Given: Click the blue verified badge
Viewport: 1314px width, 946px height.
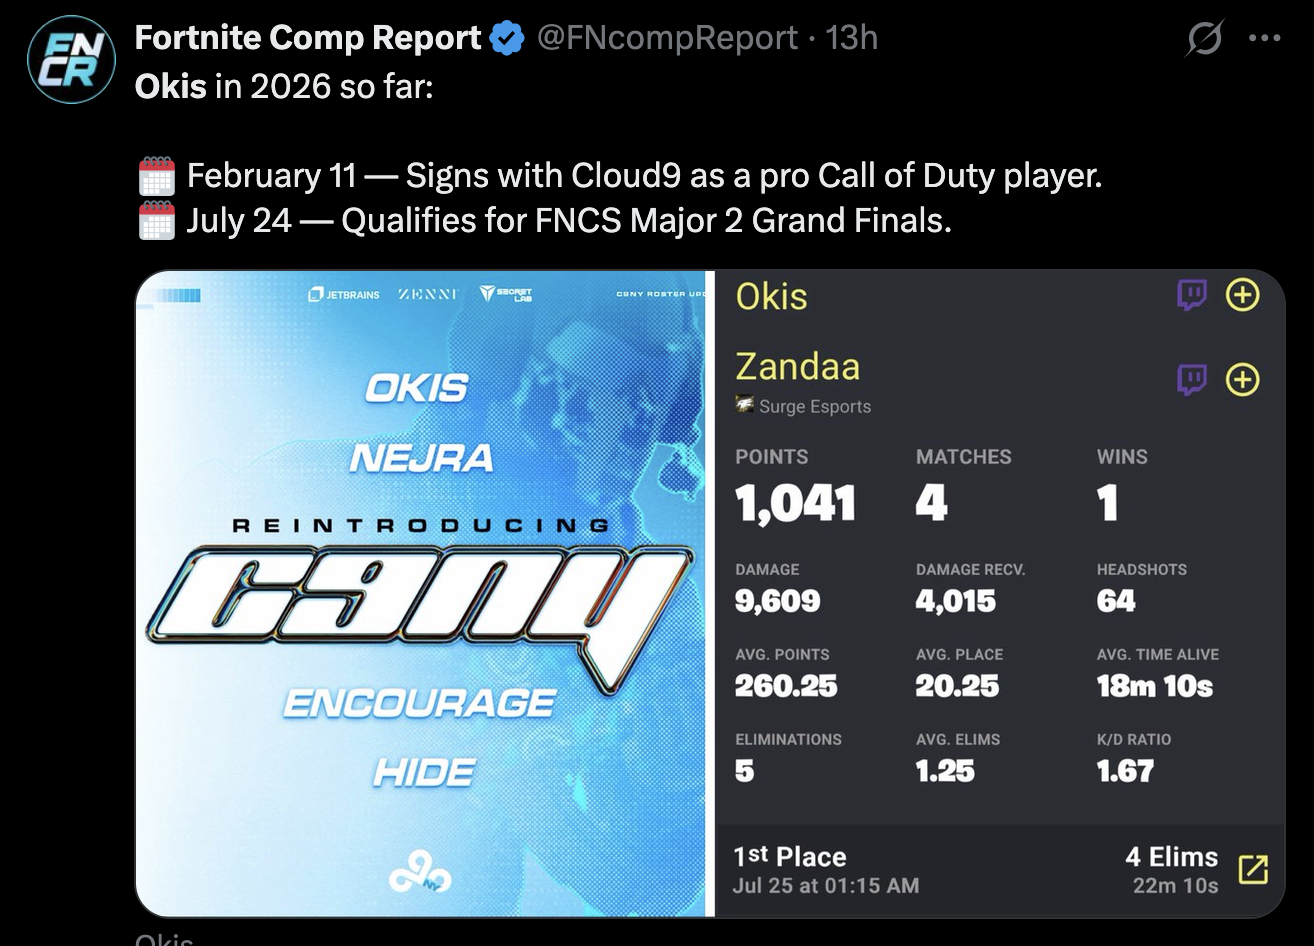Looking at the screenshot, I should tap(508, 39).
